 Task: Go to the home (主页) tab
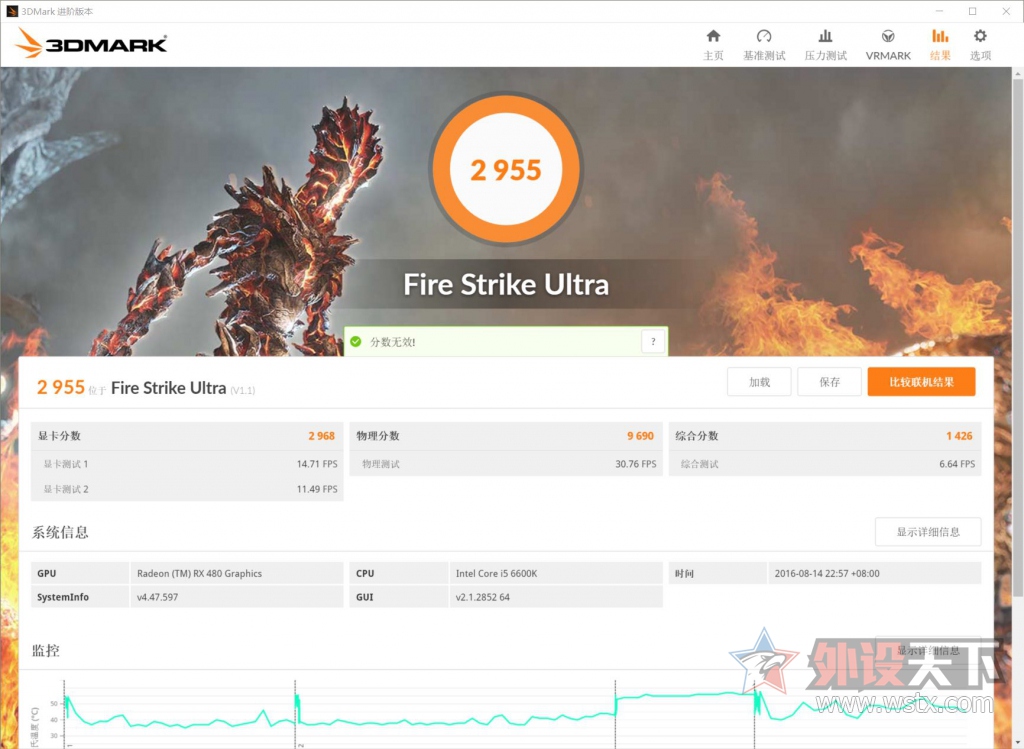713,45
